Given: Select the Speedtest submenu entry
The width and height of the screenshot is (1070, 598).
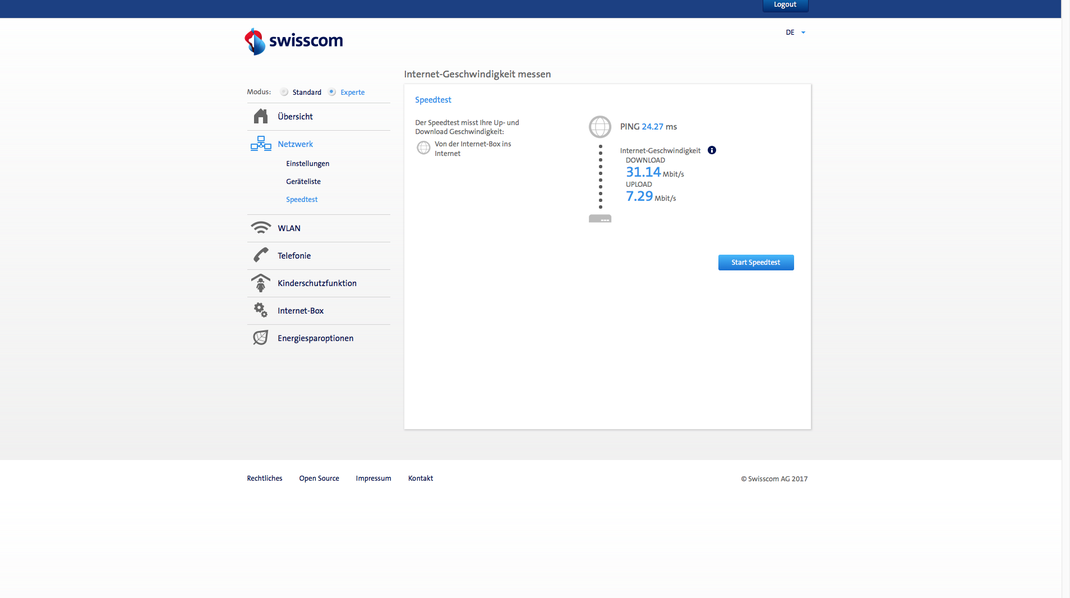Looking at the screenshot, I should click(x=302, y=199).
